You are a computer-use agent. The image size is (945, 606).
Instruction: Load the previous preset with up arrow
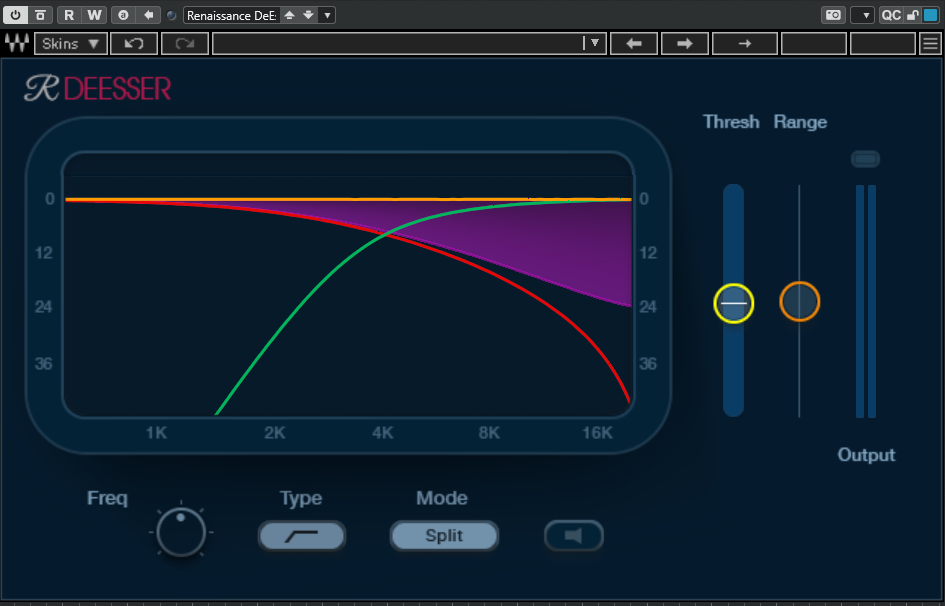pyautogui.click(x=289, y=15)
